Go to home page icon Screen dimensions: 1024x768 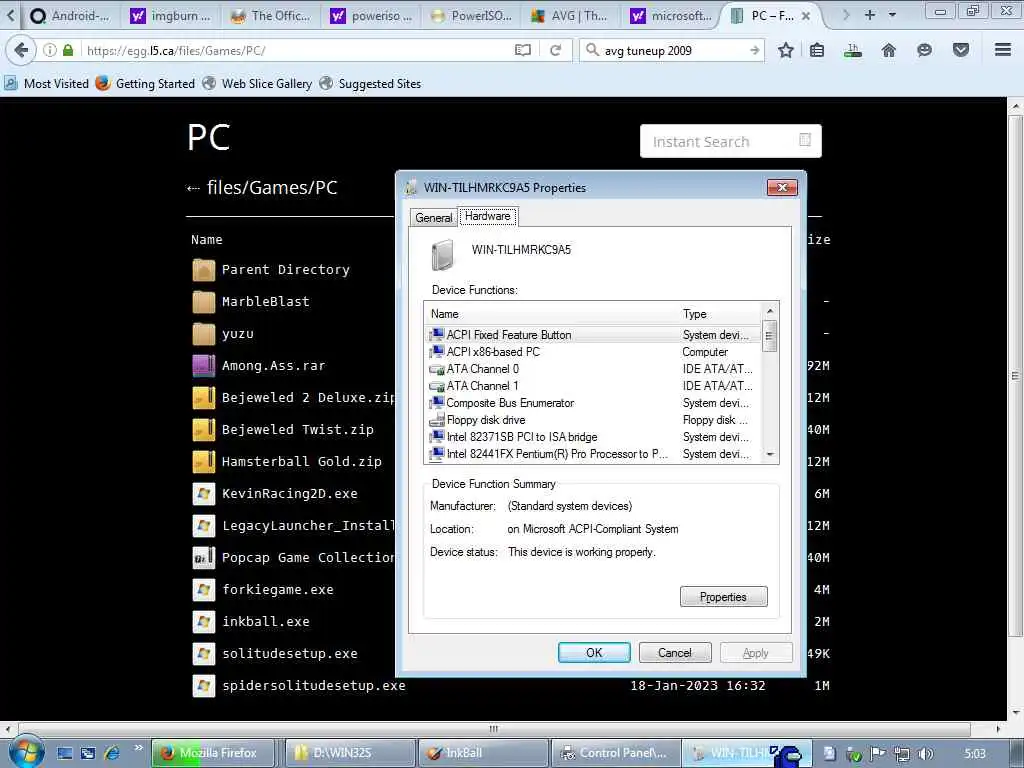[x=888, y=50]
